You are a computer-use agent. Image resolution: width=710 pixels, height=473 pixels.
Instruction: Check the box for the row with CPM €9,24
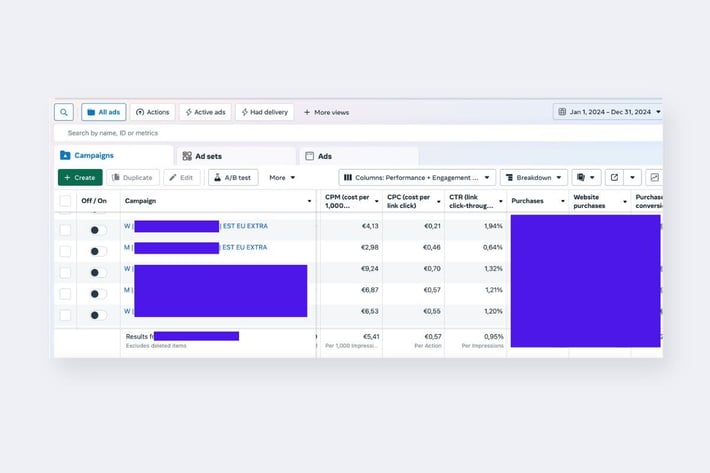(65, 272)
